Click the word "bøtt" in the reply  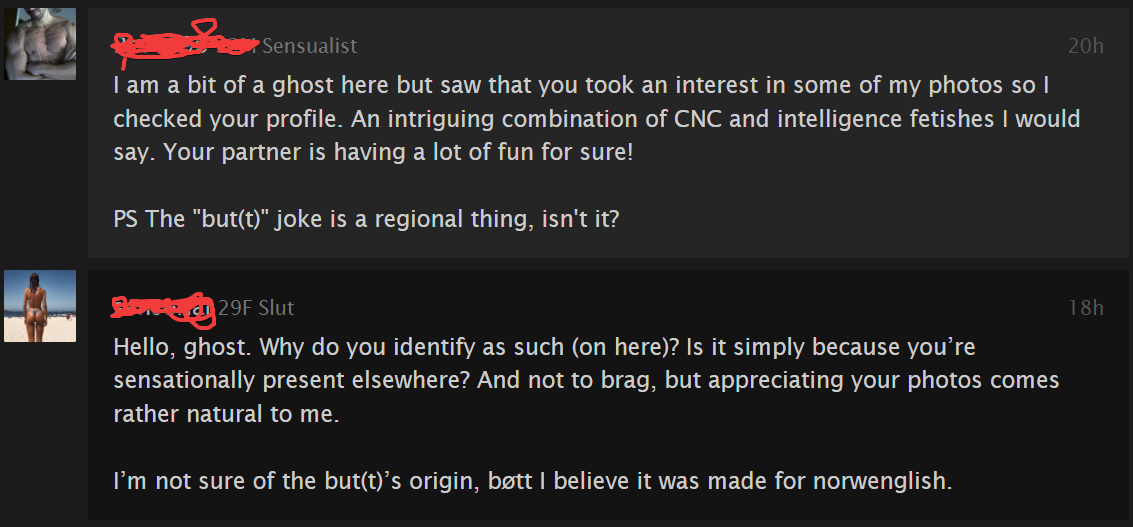[512, 481]
